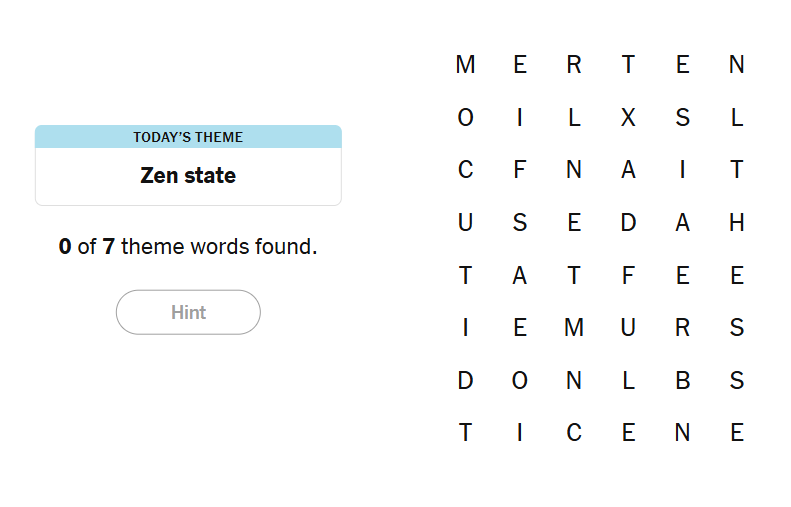Image resolution: width=791 pixels, height=507 pixels.
Task: Click the Today's Theme header banner
Action: click(x=188, y=137)
